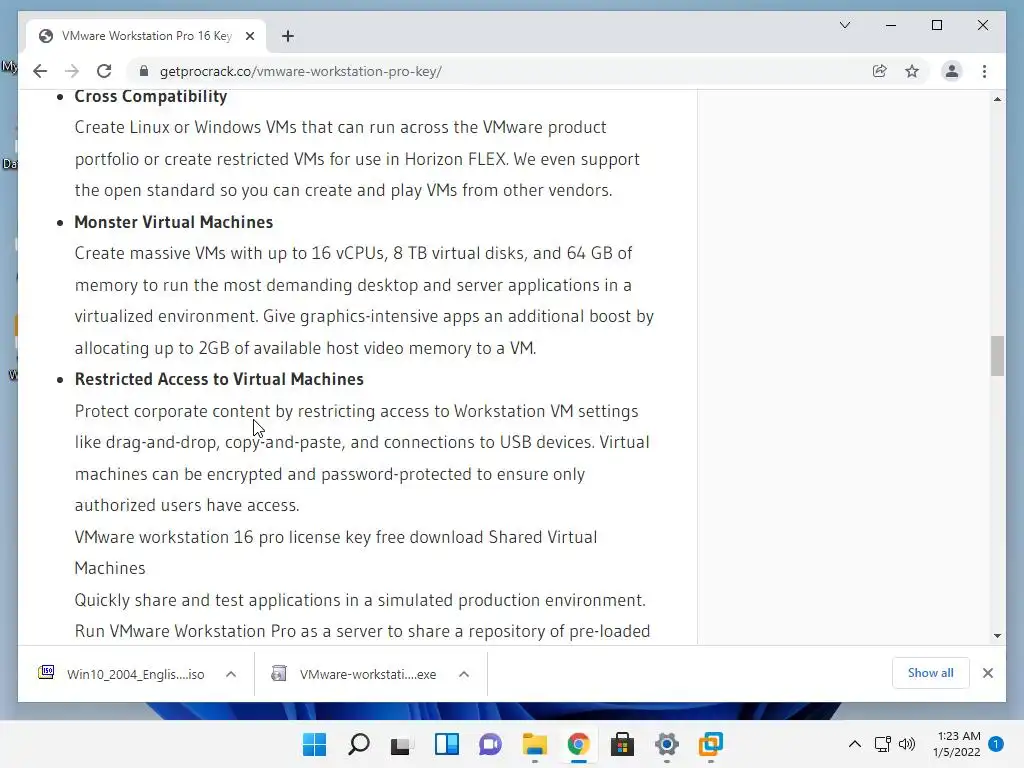The image size is (1024, 768).
Task: Click the padlock site info icon
Action: pos(144,71)
